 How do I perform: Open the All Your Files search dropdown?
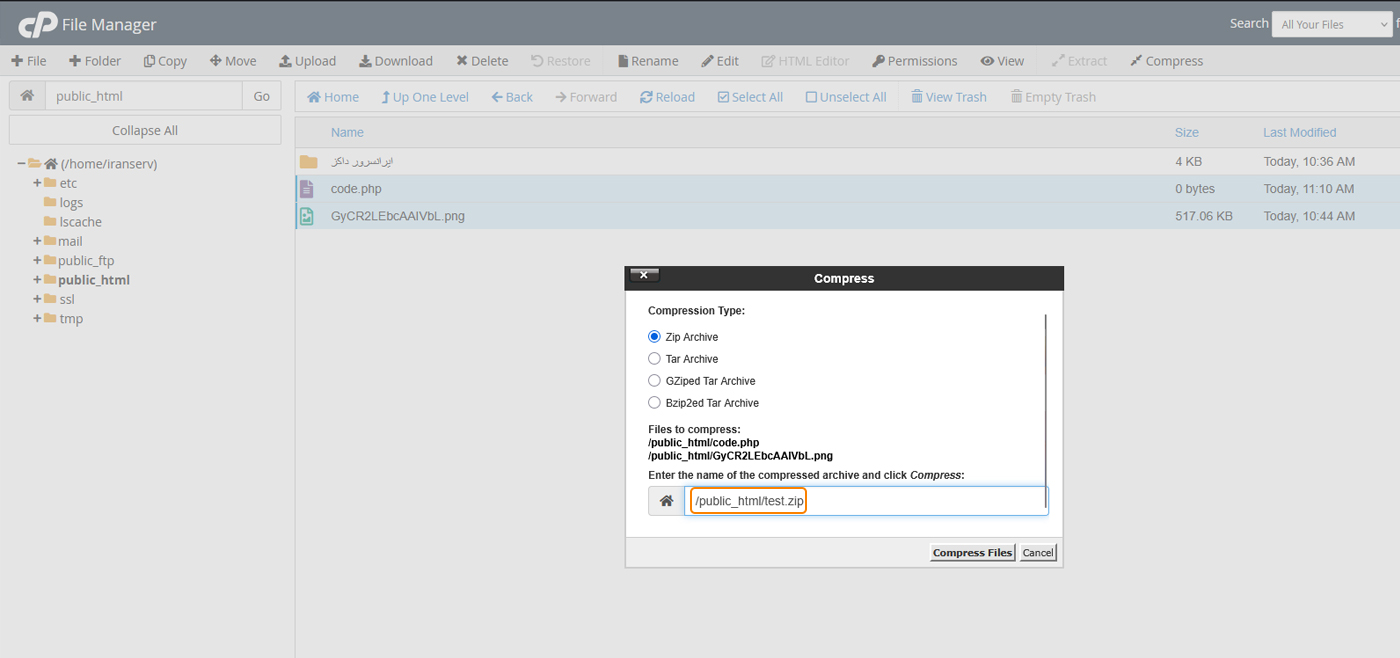pyautogui.click(x=1330, y=24)
